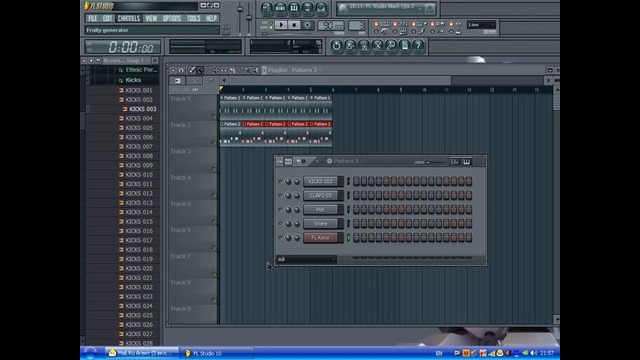Click the Hat channel button

320,210
